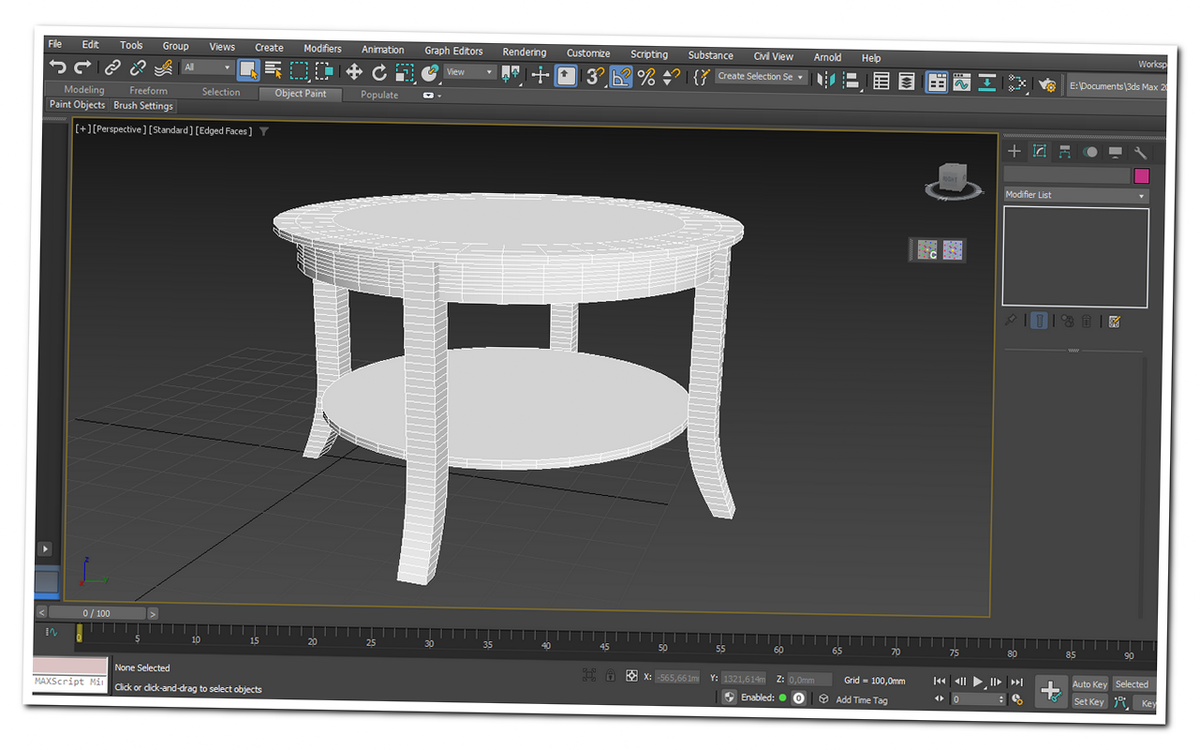Viewport: 1200px width, 750px height.
Task: Open the Select by Name list
Action: pos(273,70)
